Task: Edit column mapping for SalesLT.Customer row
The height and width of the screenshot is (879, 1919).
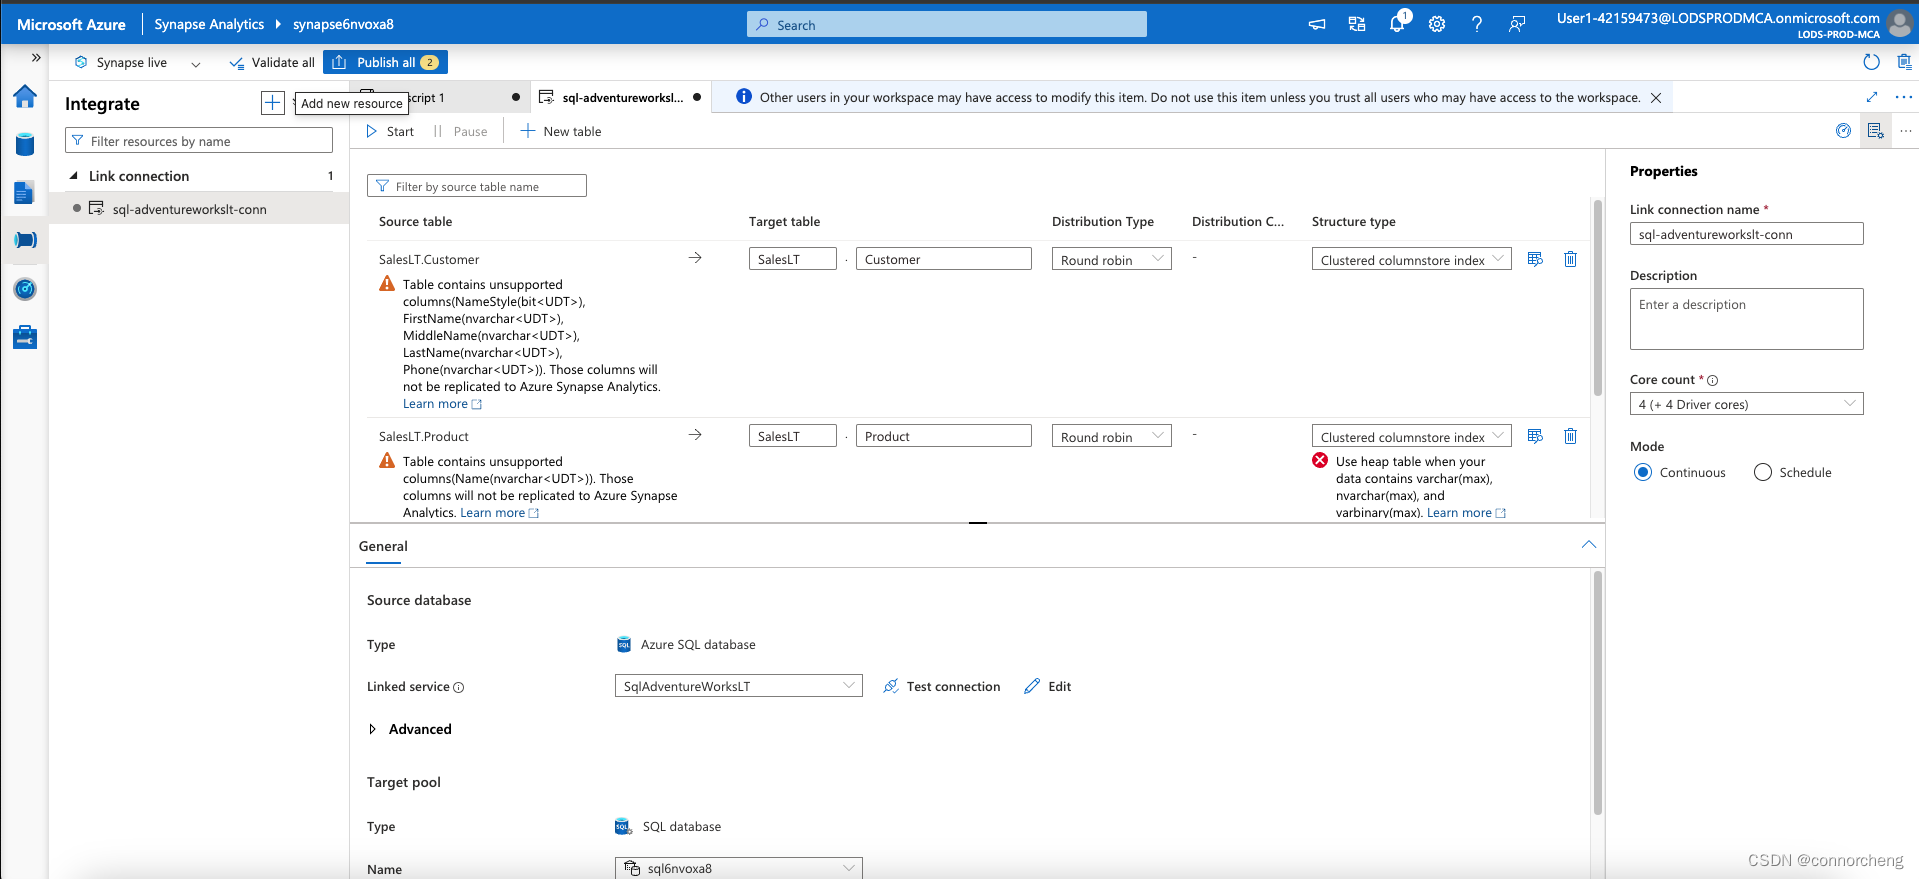Action: (x=1535, y=259)
